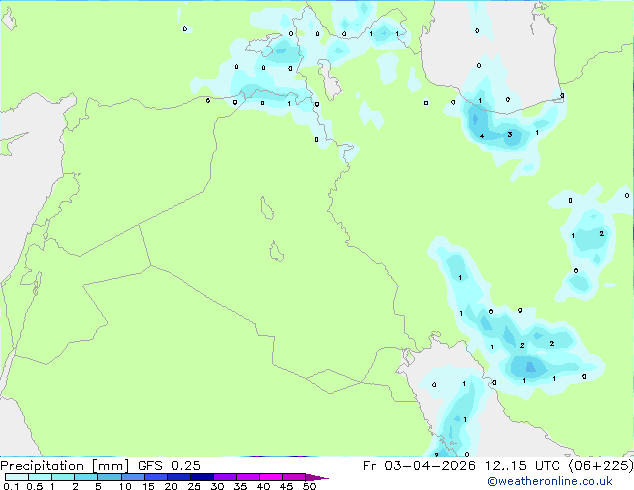Click the 'Fr 03-04-2026' date text
This screenshot has width=634, height=490.
click(x=419, y=466)
